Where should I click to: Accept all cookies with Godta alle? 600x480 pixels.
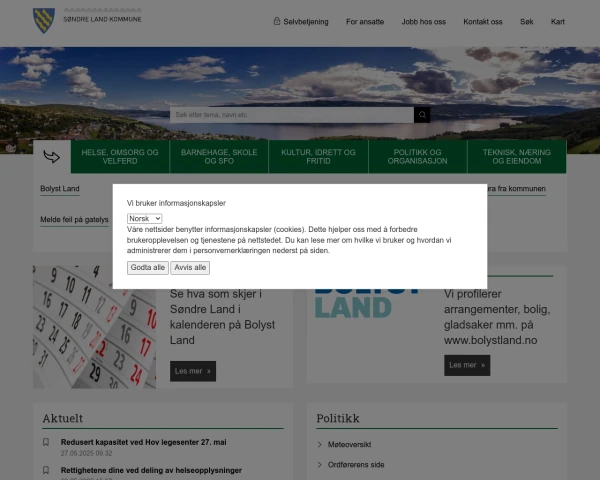(148, 268)
